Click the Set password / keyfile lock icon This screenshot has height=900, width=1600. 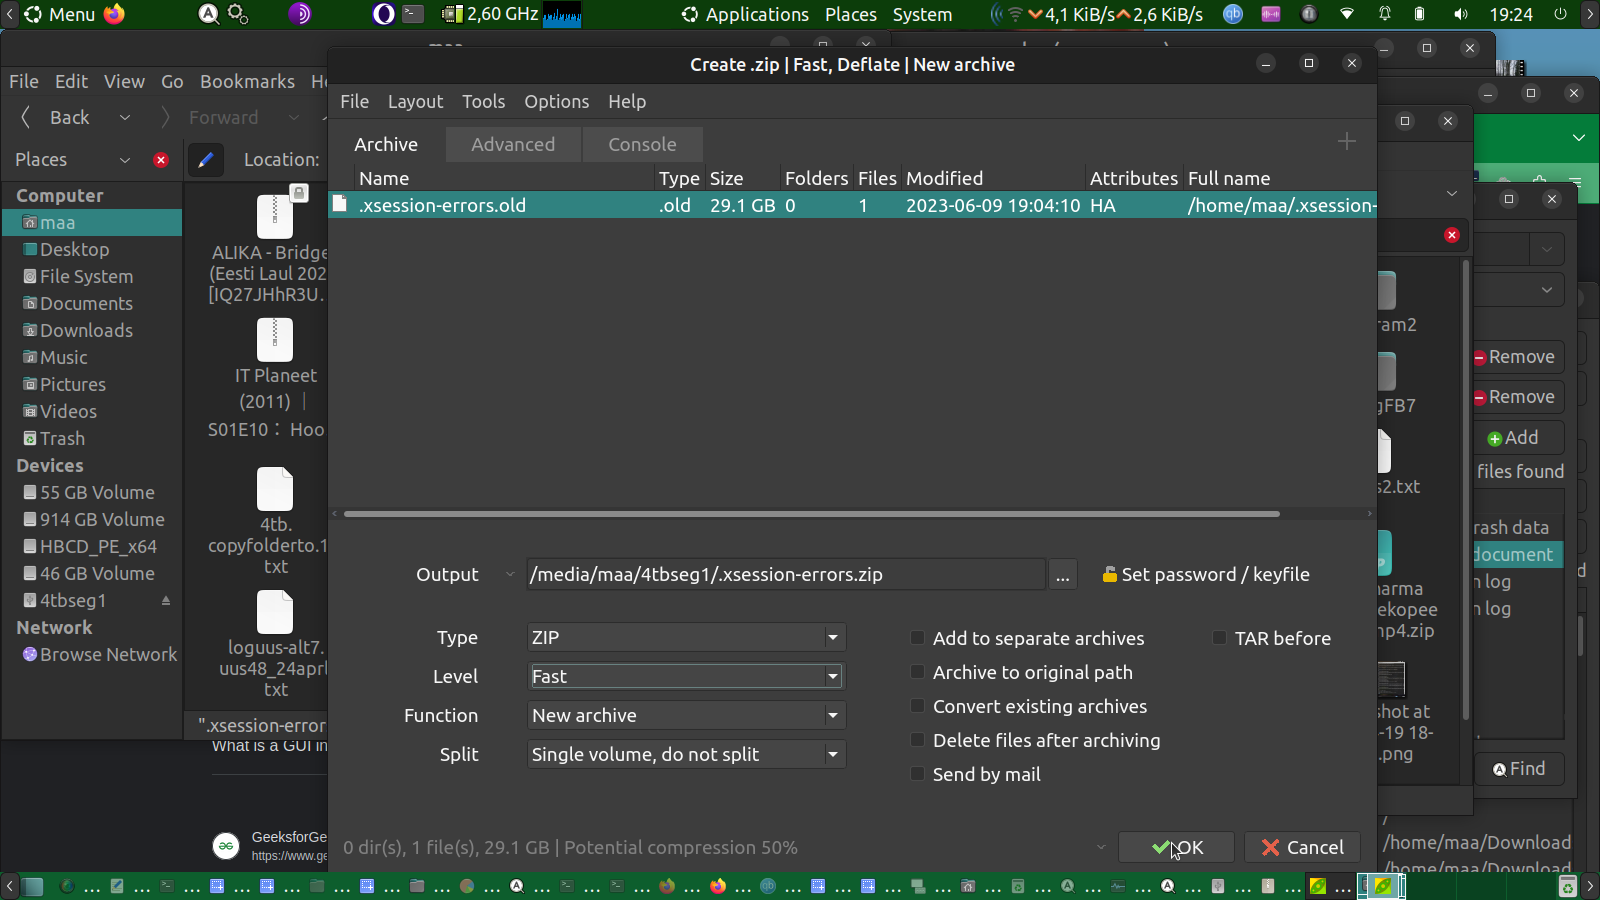(x=1109, y=575)
